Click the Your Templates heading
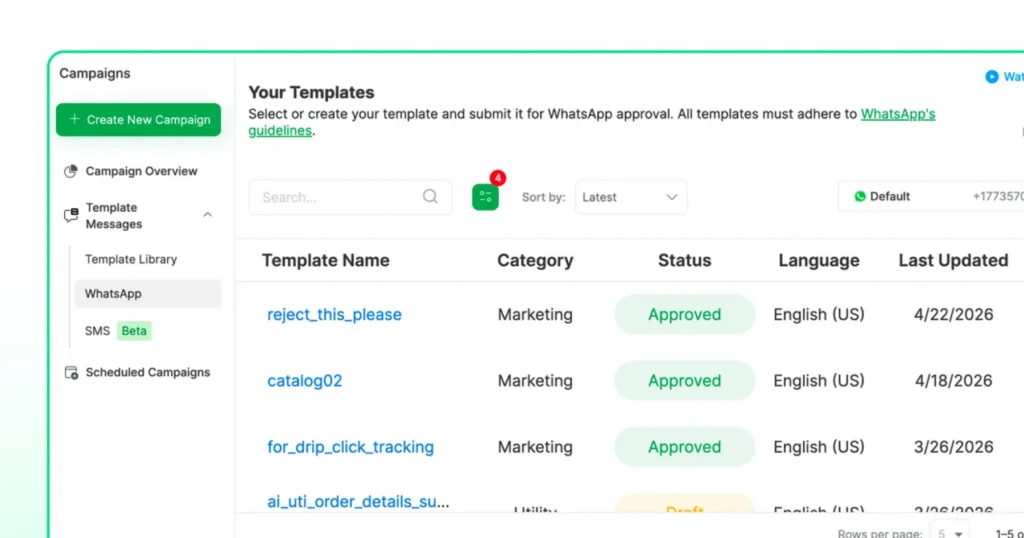 coord(312,93)
